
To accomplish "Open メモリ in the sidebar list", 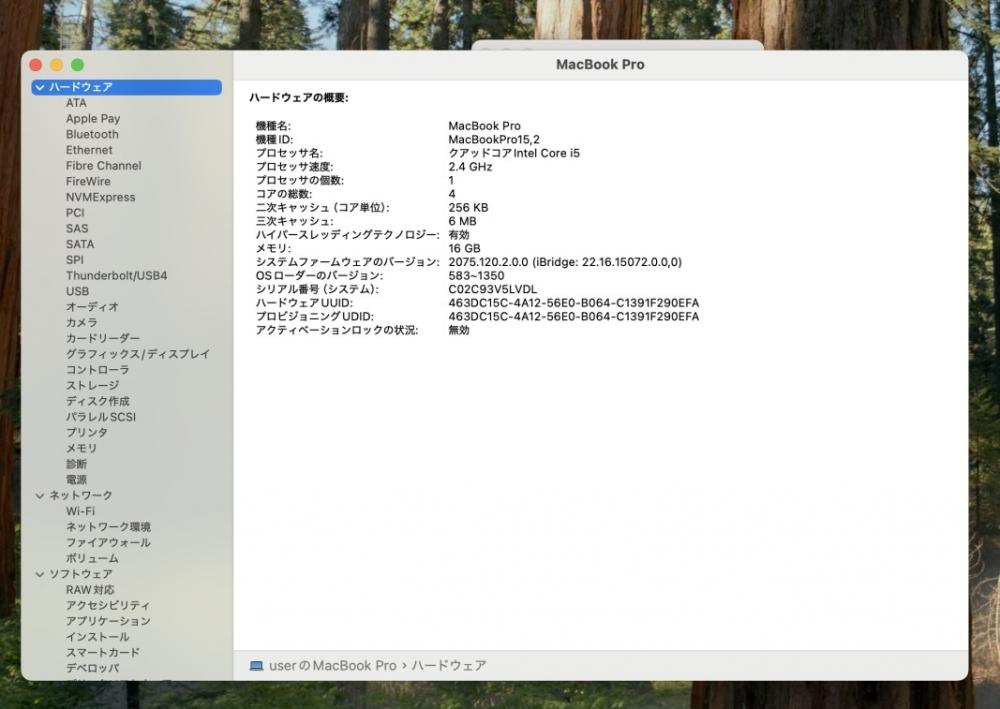I will 81,448.
